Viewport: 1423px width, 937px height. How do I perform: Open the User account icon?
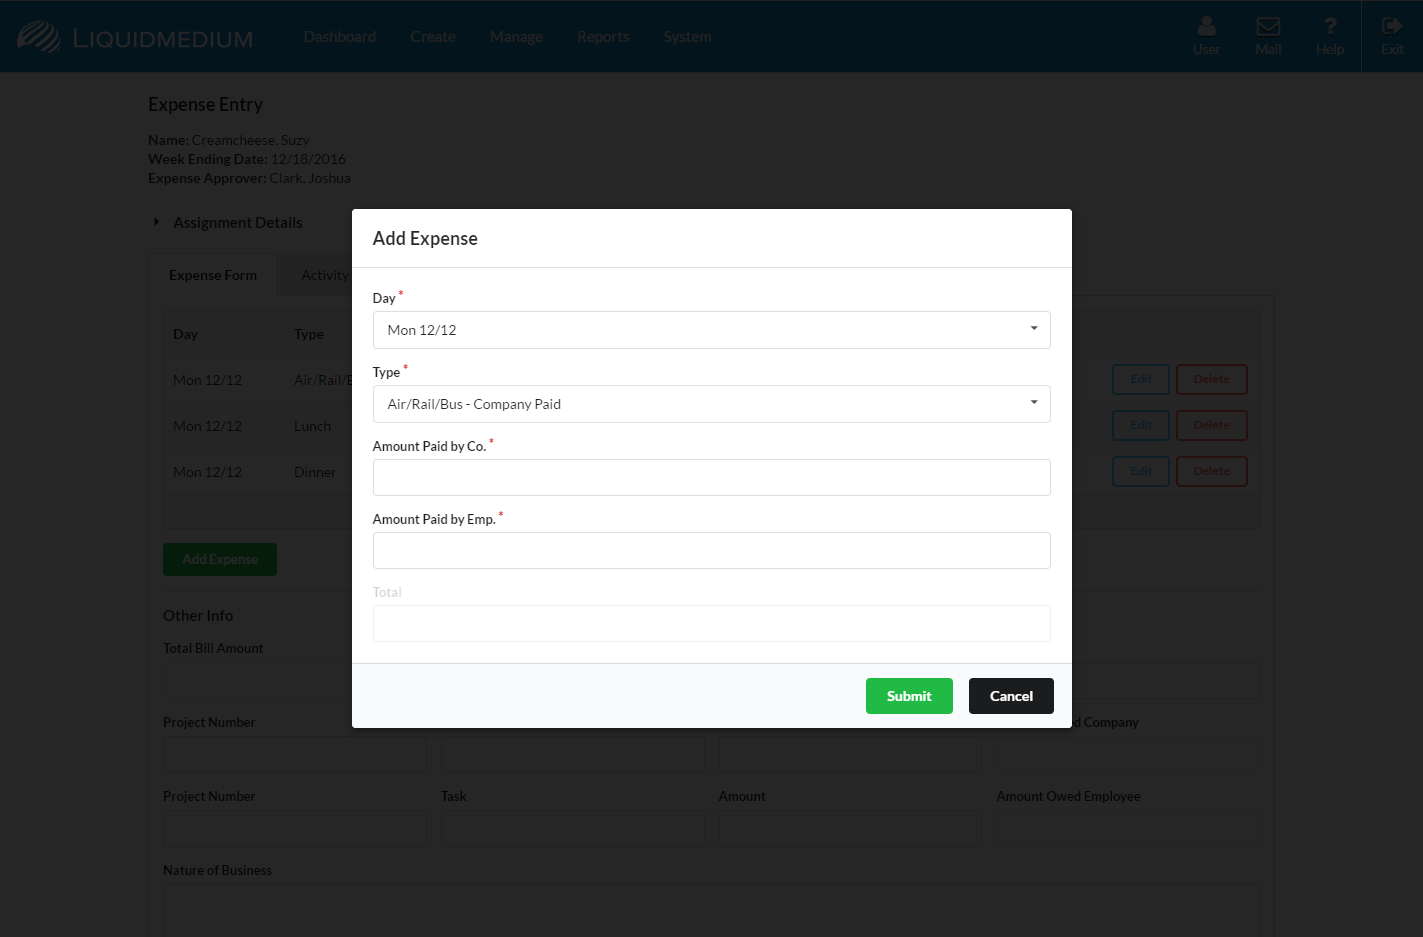1206,27
